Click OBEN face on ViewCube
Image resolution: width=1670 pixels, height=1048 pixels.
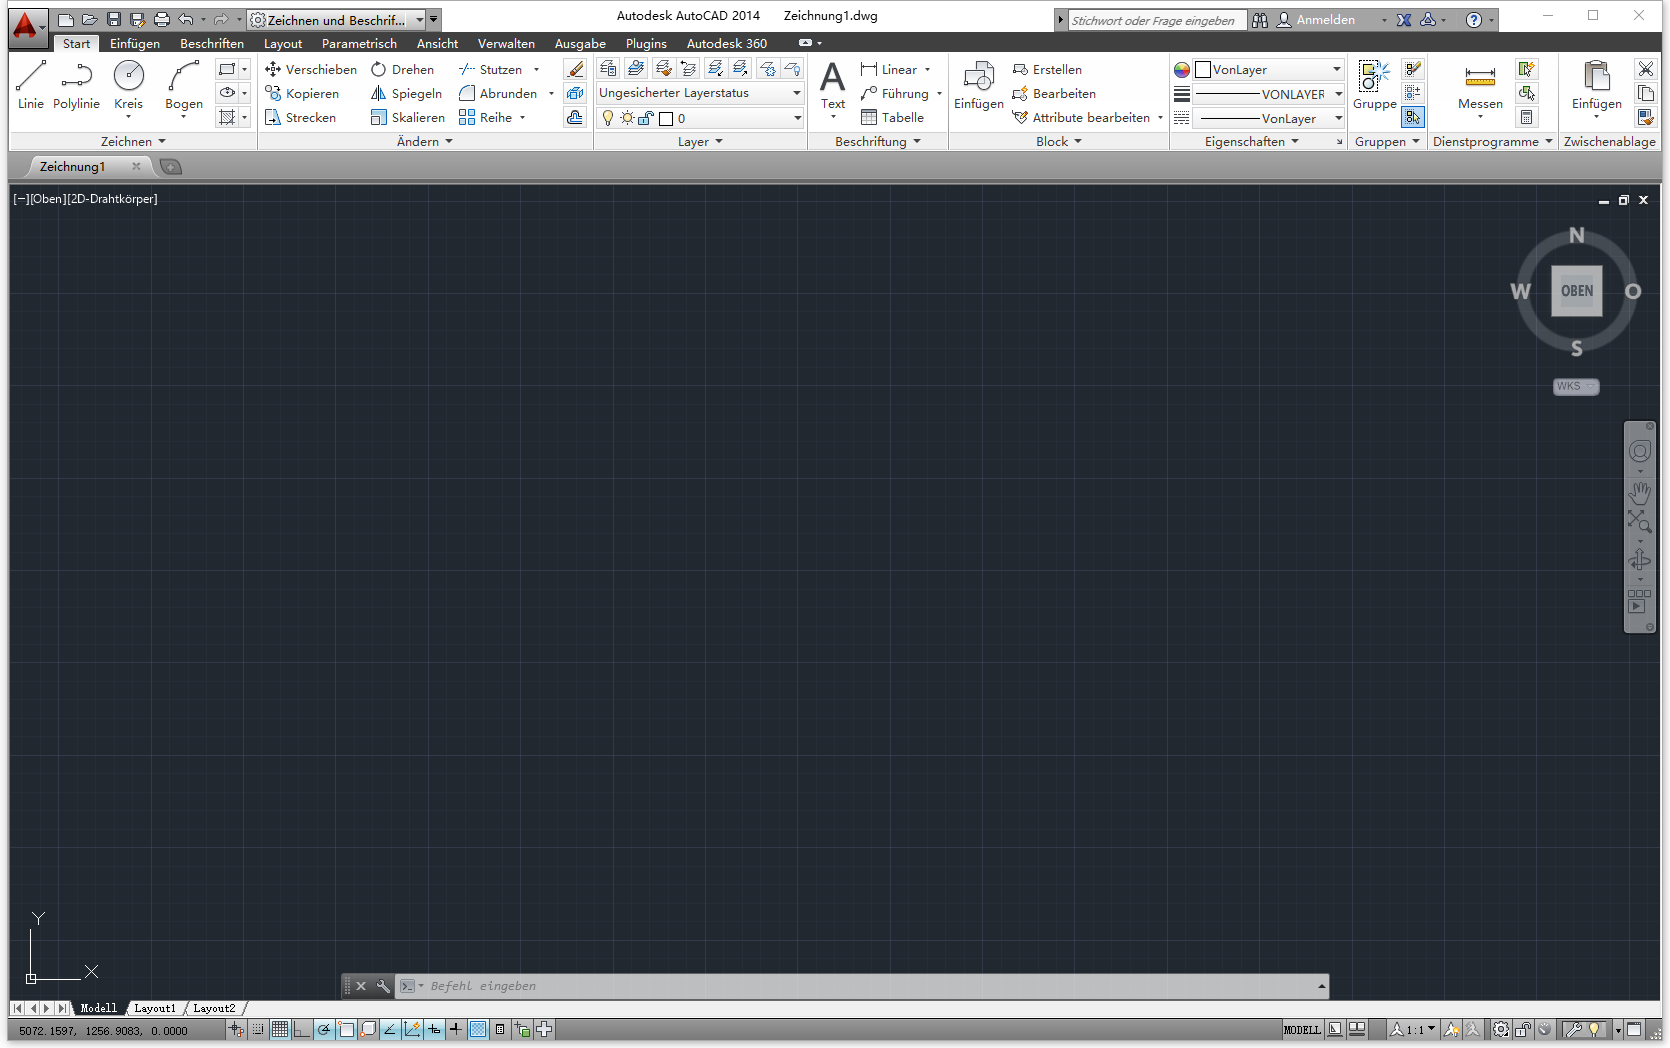click(x=1577, y=291)
